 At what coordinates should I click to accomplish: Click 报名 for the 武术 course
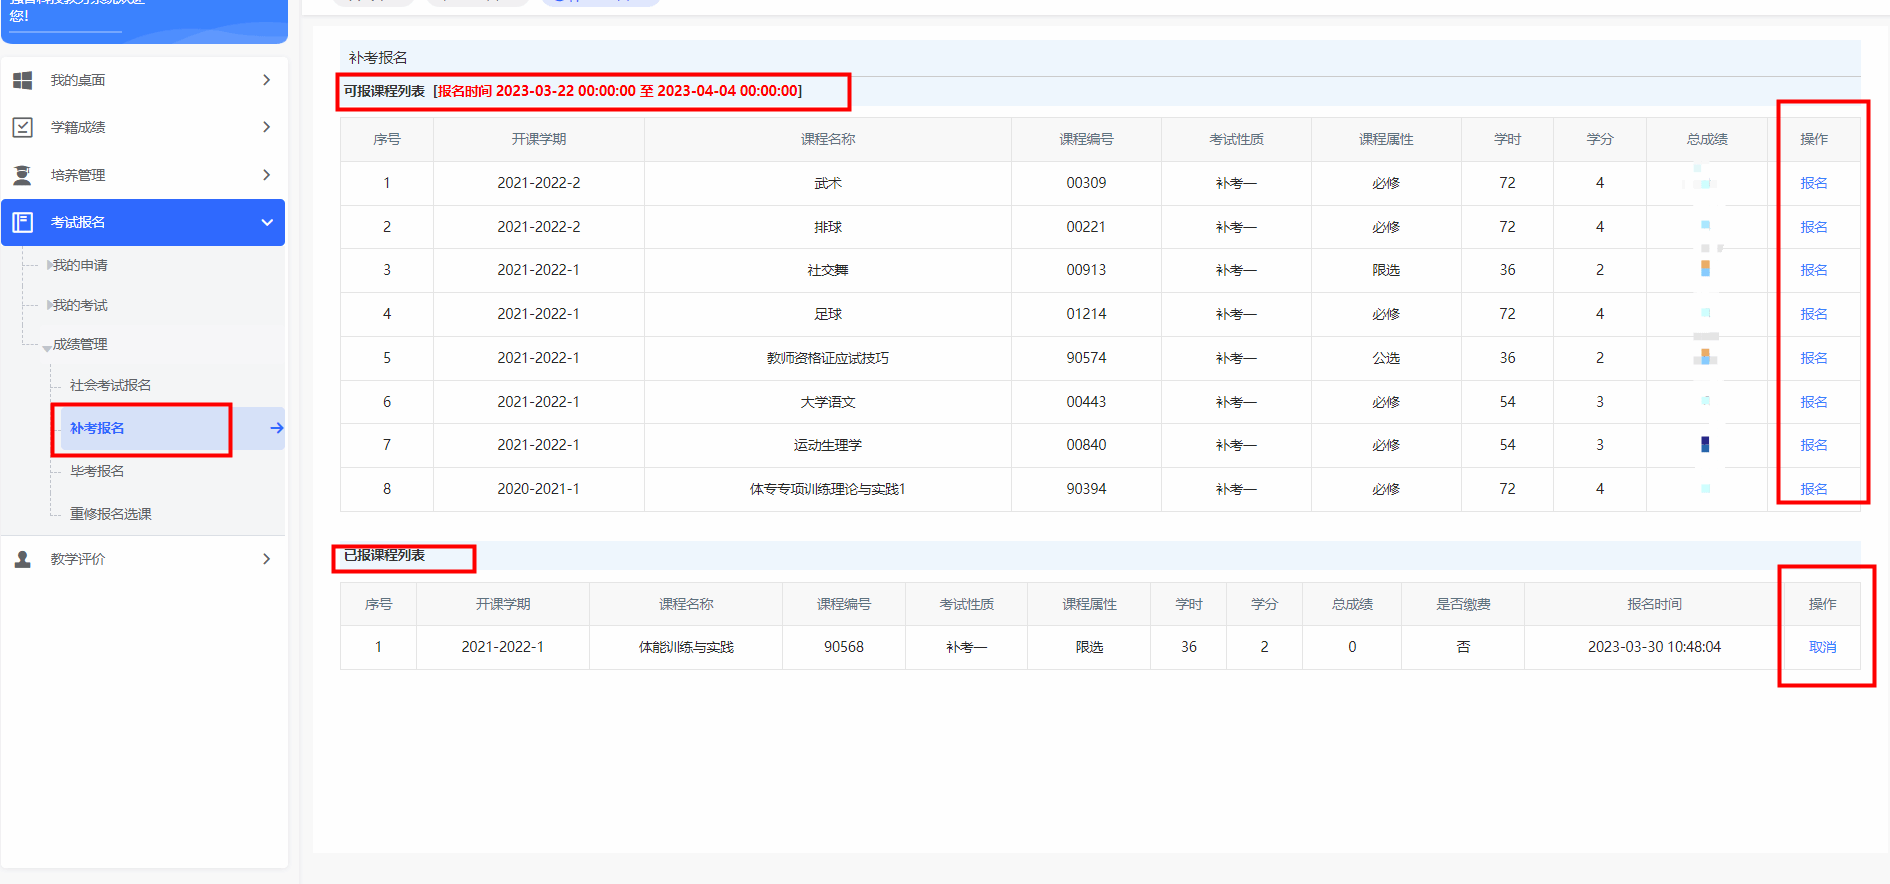click(1813, 183)
